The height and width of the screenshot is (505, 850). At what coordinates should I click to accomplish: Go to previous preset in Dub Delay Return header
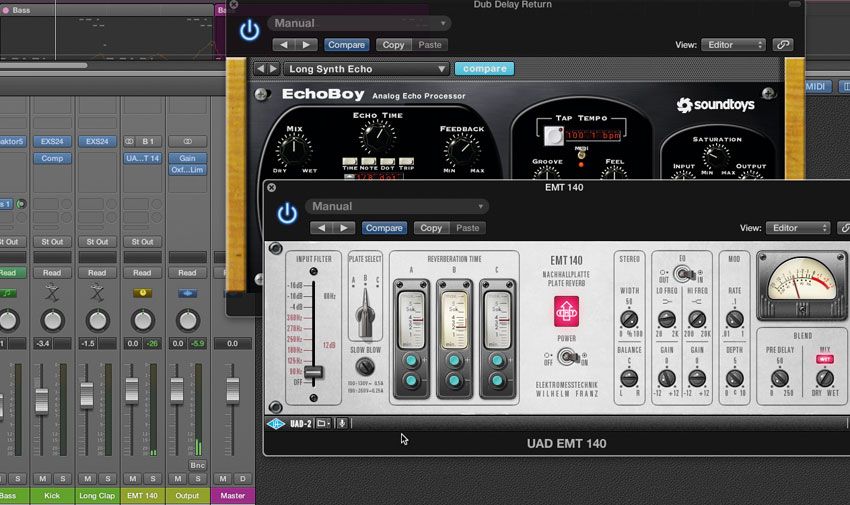coord(284,45)
